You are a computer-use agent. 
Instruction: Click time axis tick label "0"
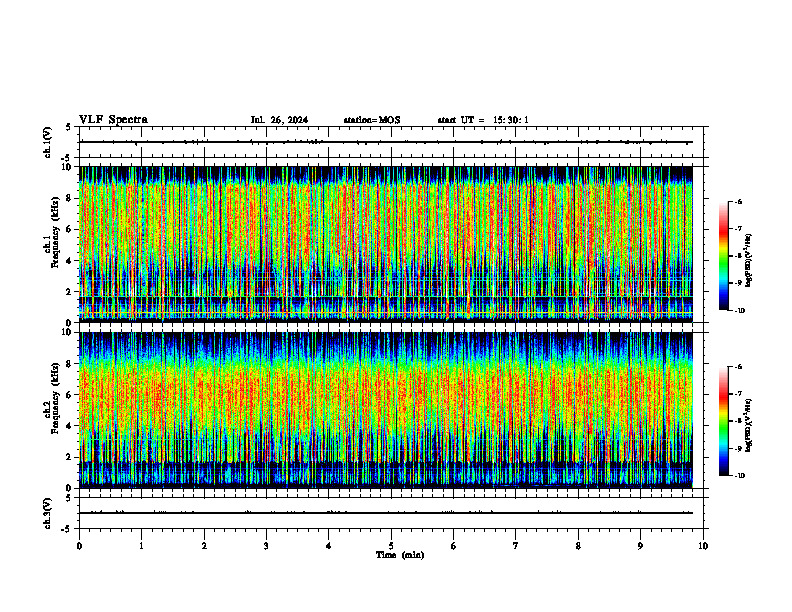coord(79,546)
